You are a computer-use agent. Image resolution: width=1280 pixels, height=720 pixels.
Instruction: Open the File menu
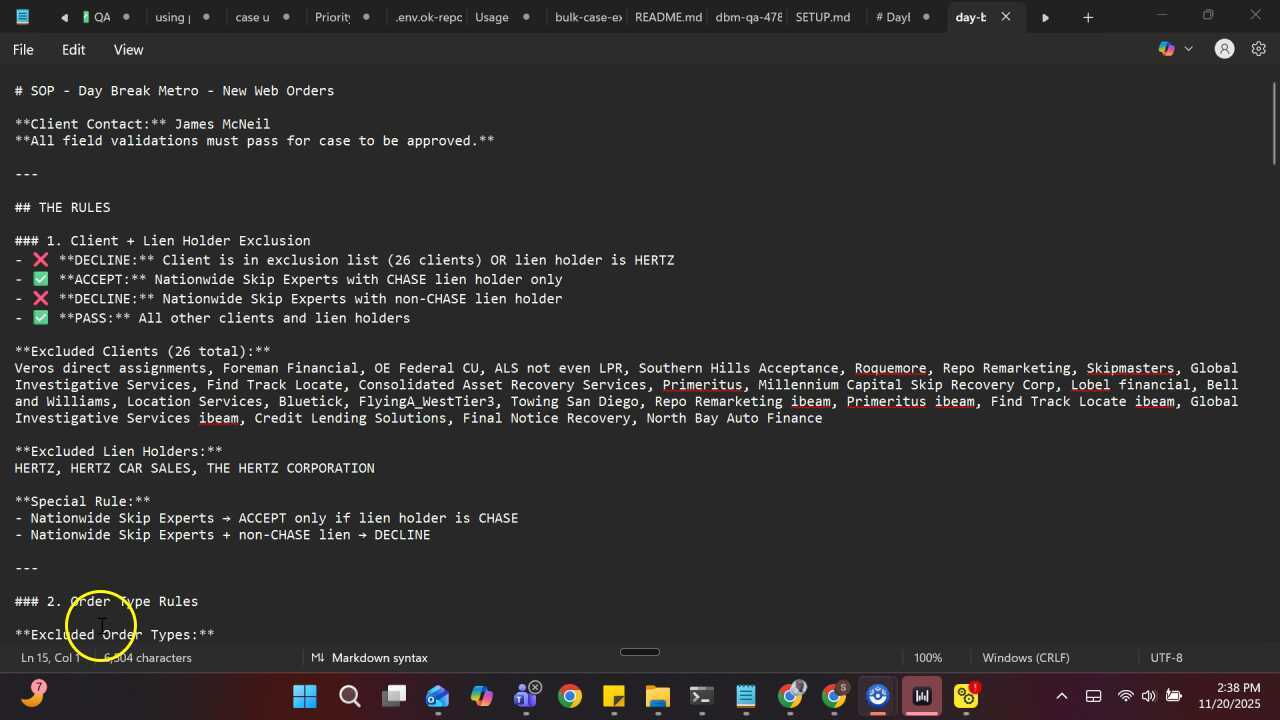[x=23, y=49]
